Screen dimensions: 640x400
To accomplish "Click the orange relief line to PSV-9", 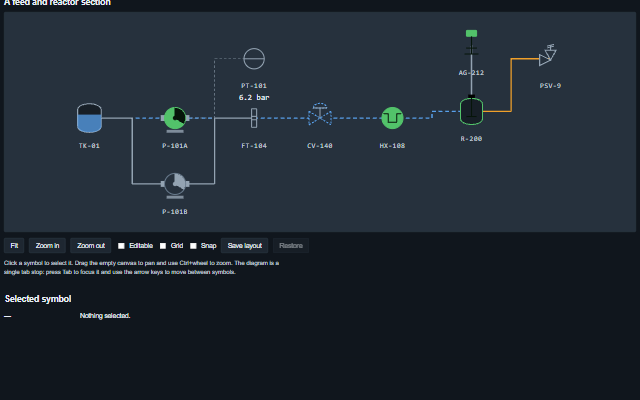I will pyautogui.click(x=511, y=85).
